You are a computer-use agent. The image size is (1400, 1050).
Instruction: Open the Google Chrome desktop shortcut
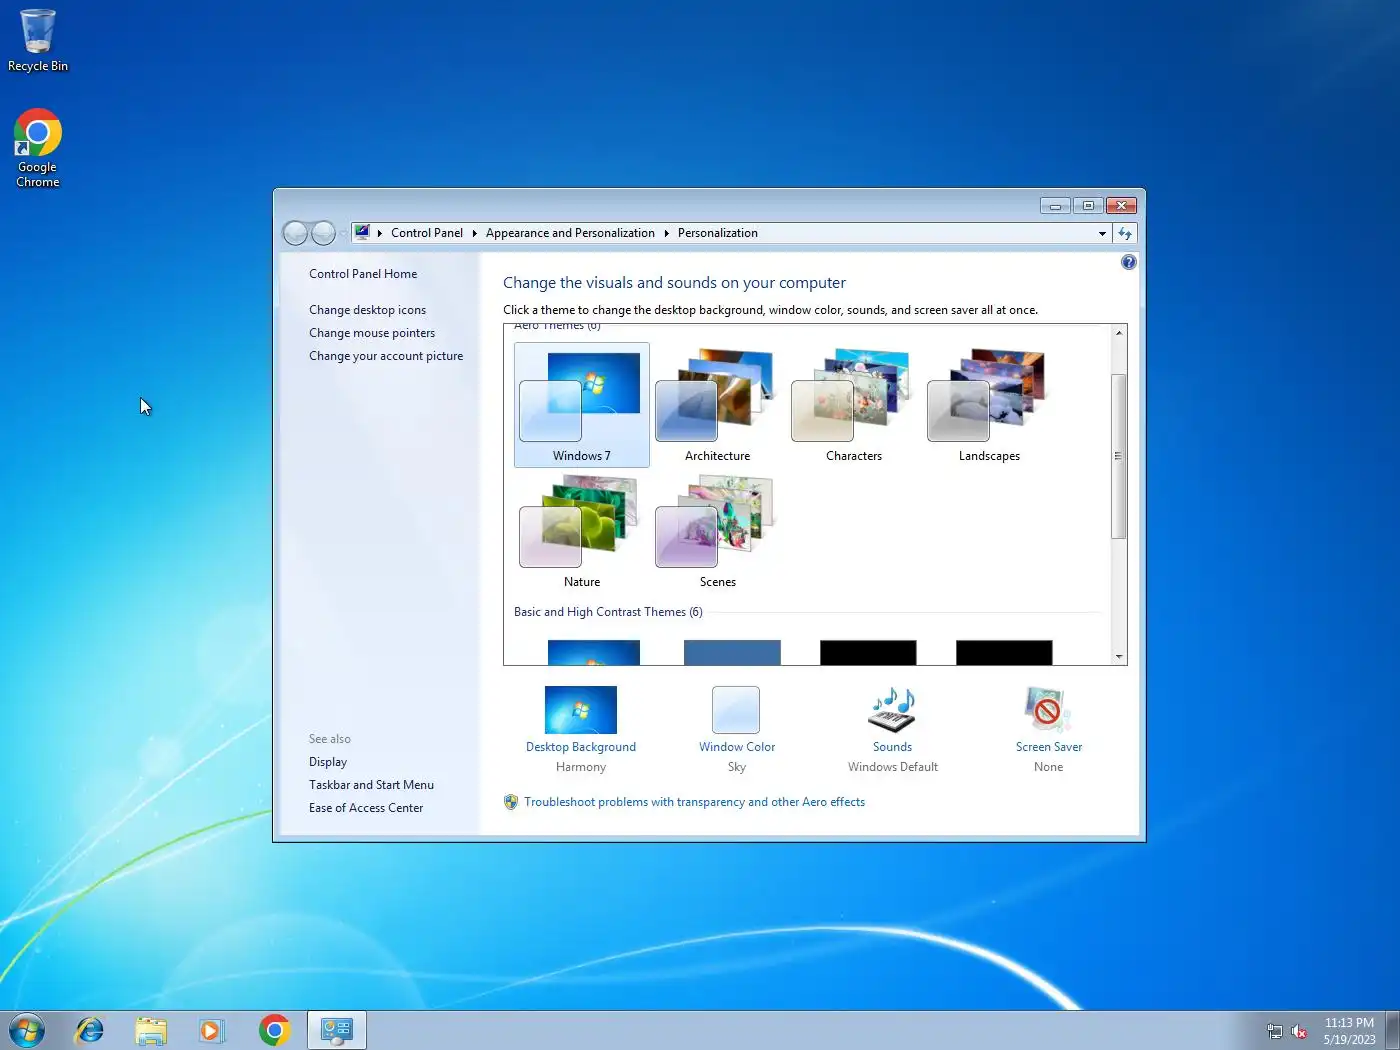click(38, 148)
